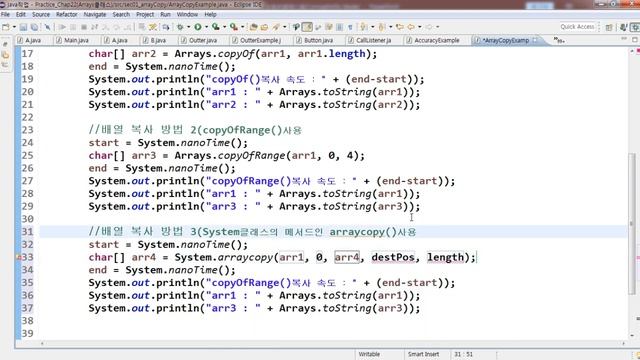Click 'Writable' in the status bar
The image size is (640, 360).
[369, 354]
